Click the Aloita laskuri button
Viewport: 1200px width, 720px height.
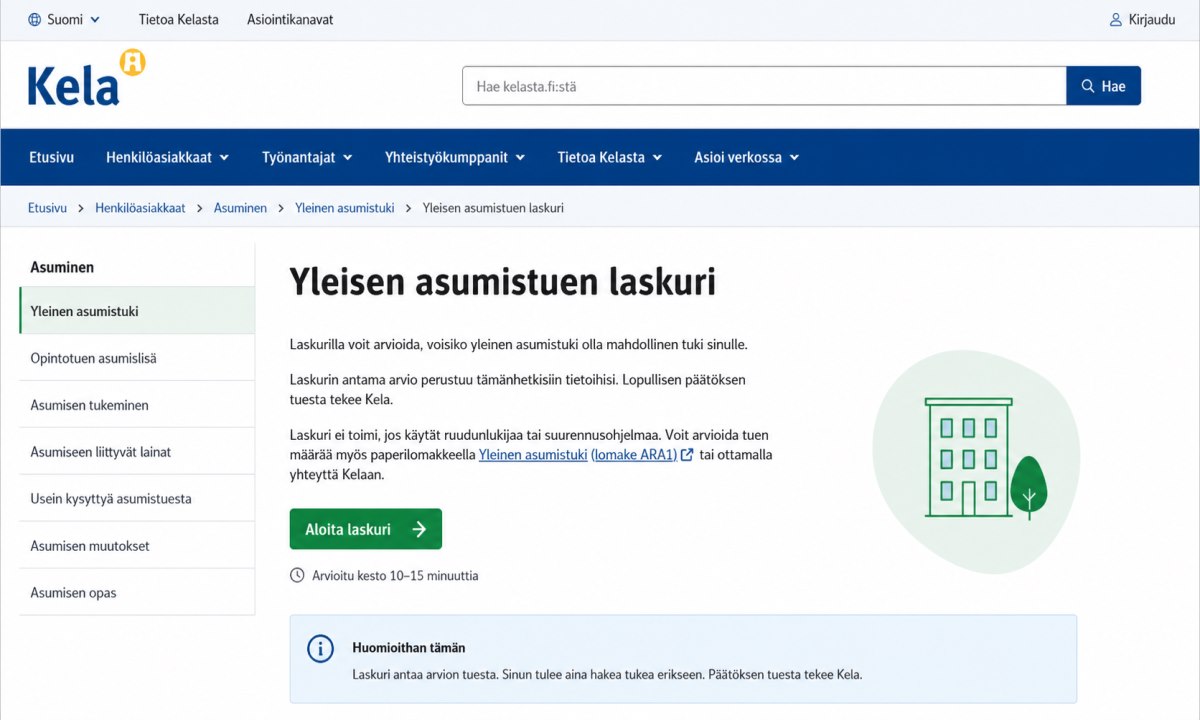point(366,529)
